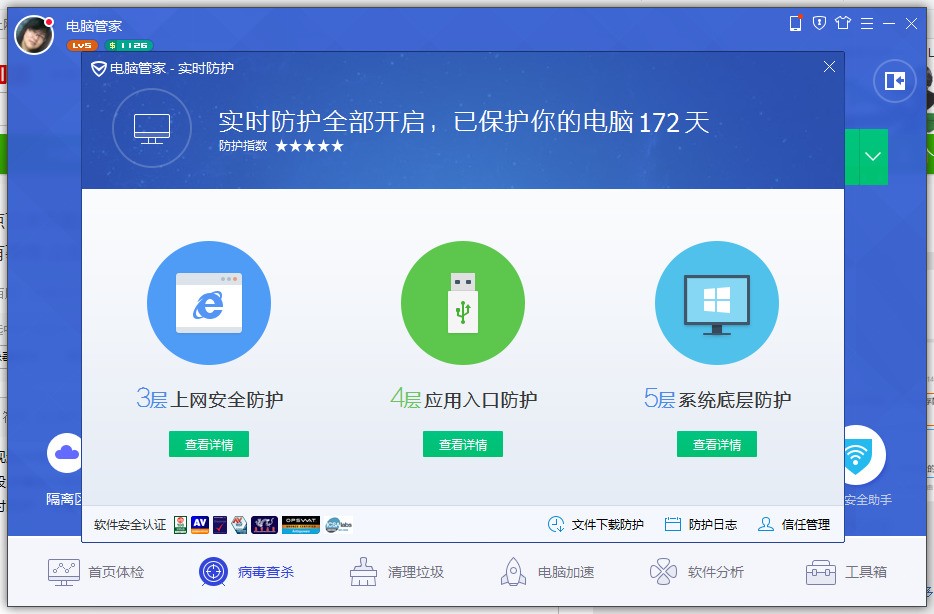Switch to 病毒查杀 tab
The width and height of the screenshot is (934, 614).
247,572
